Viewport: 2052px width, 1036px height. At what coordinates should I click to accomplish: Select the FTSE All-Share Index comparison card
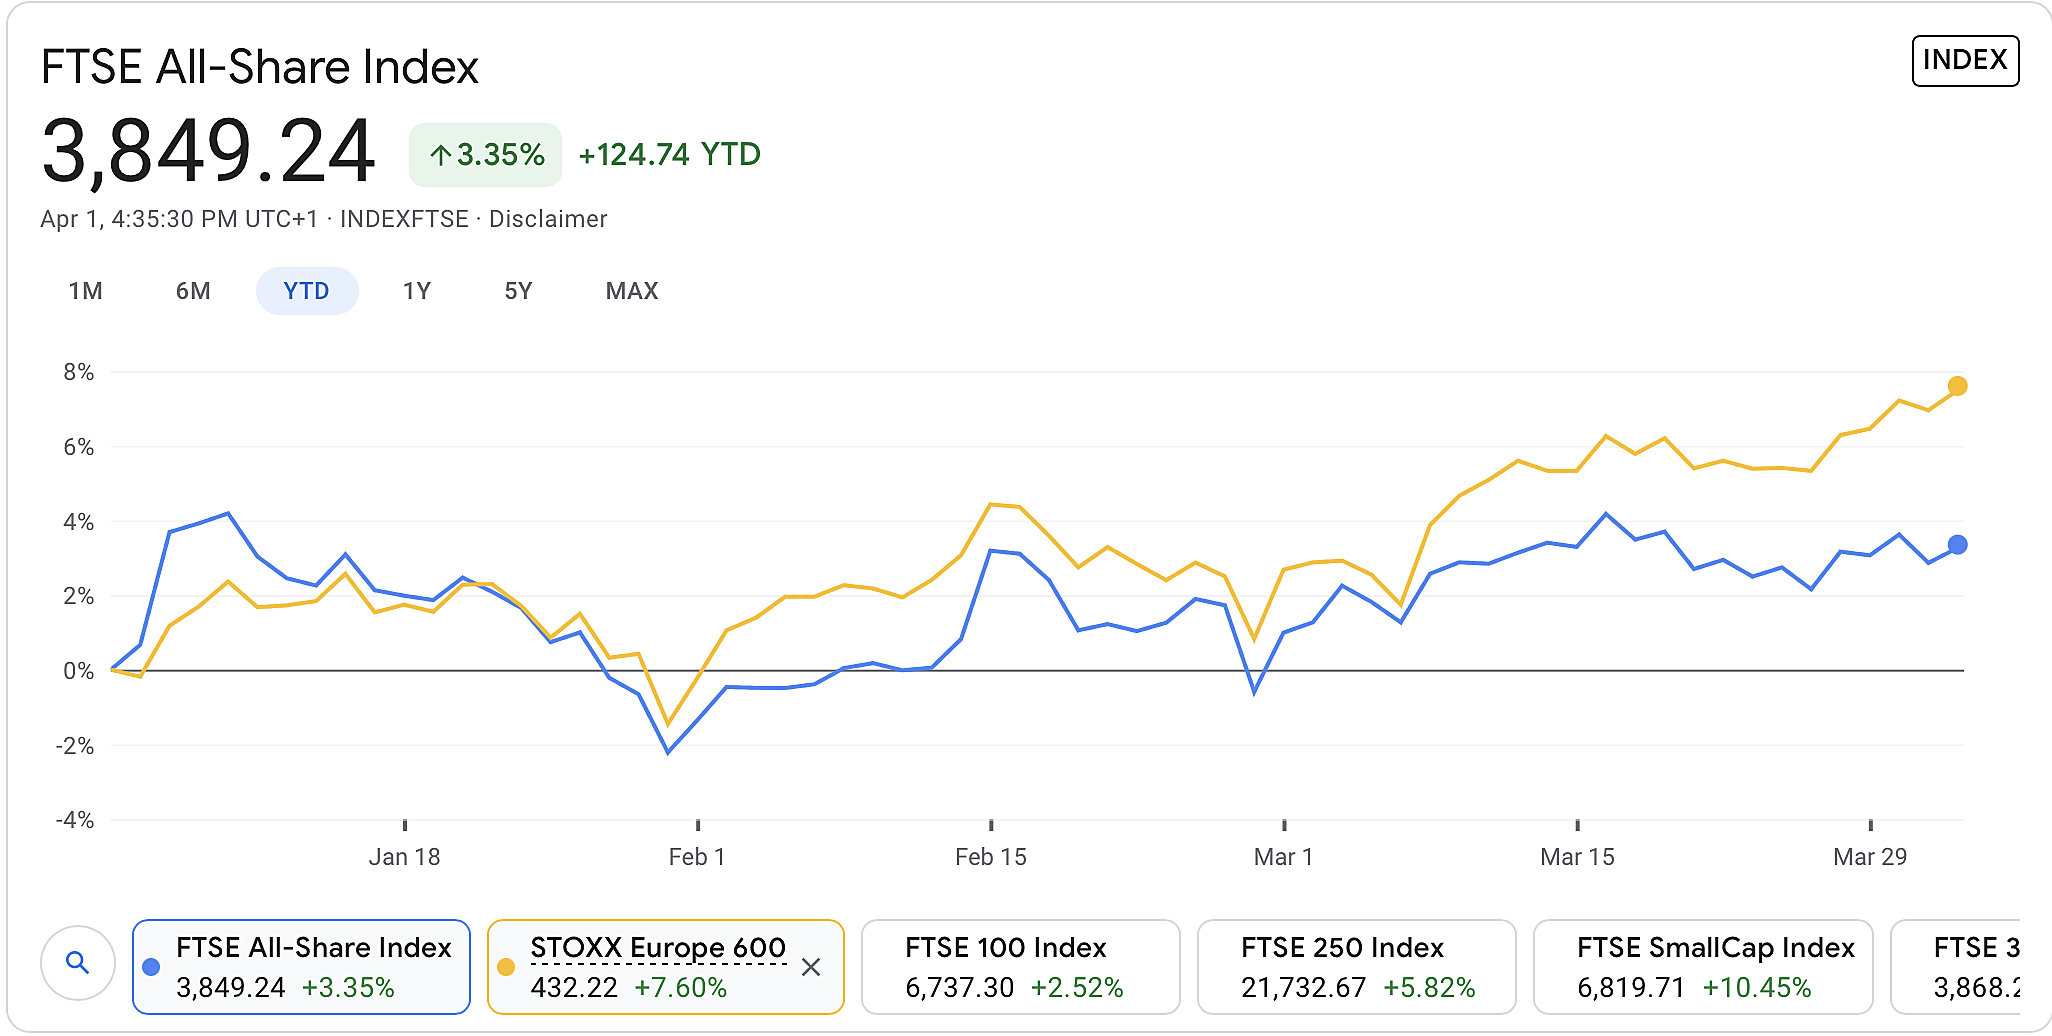click(301, 967)
